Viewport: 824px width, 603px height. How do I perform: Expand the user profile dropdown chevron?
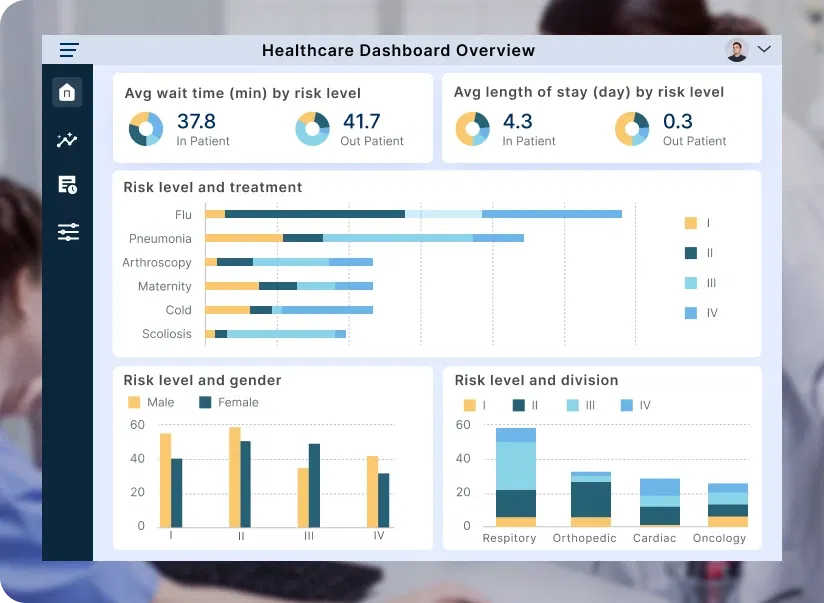click(x=764, y=49)
